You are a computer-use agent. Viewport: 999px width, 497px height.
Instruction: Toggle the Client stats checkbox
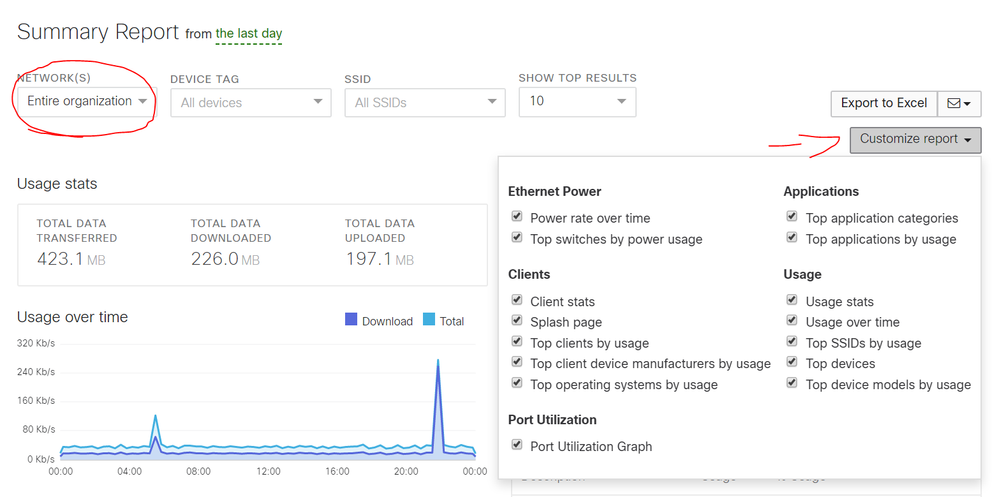click(517, 300)
